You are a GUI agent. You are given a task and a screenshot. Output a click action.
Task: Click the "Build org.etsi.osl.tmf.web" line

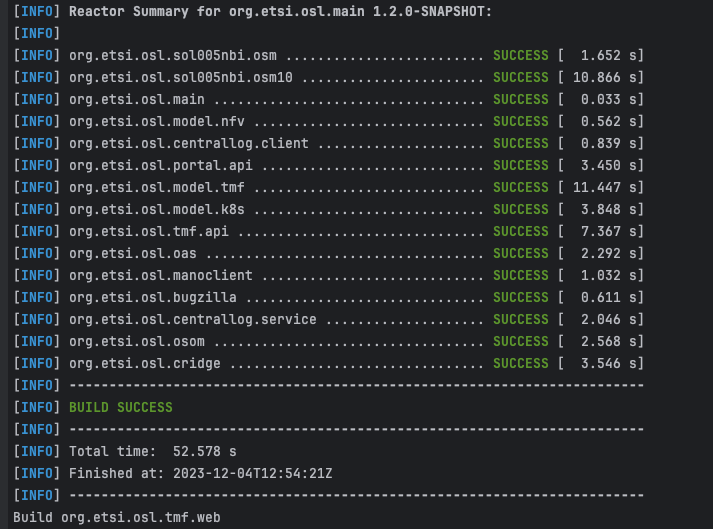click(110, 517)
